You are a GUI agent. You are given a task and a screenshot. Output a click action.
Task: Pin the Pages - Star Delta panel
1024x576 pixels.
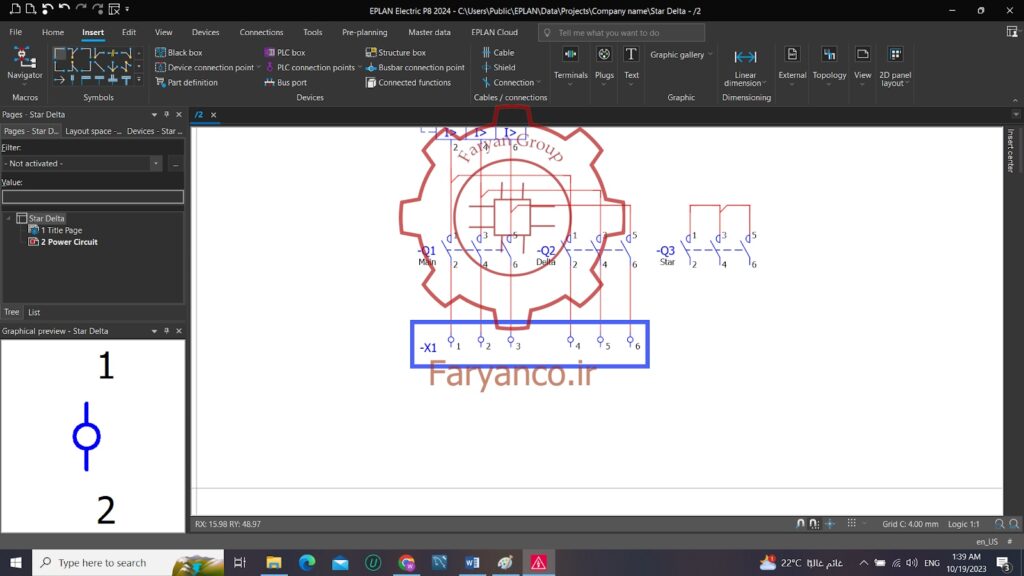167,114
